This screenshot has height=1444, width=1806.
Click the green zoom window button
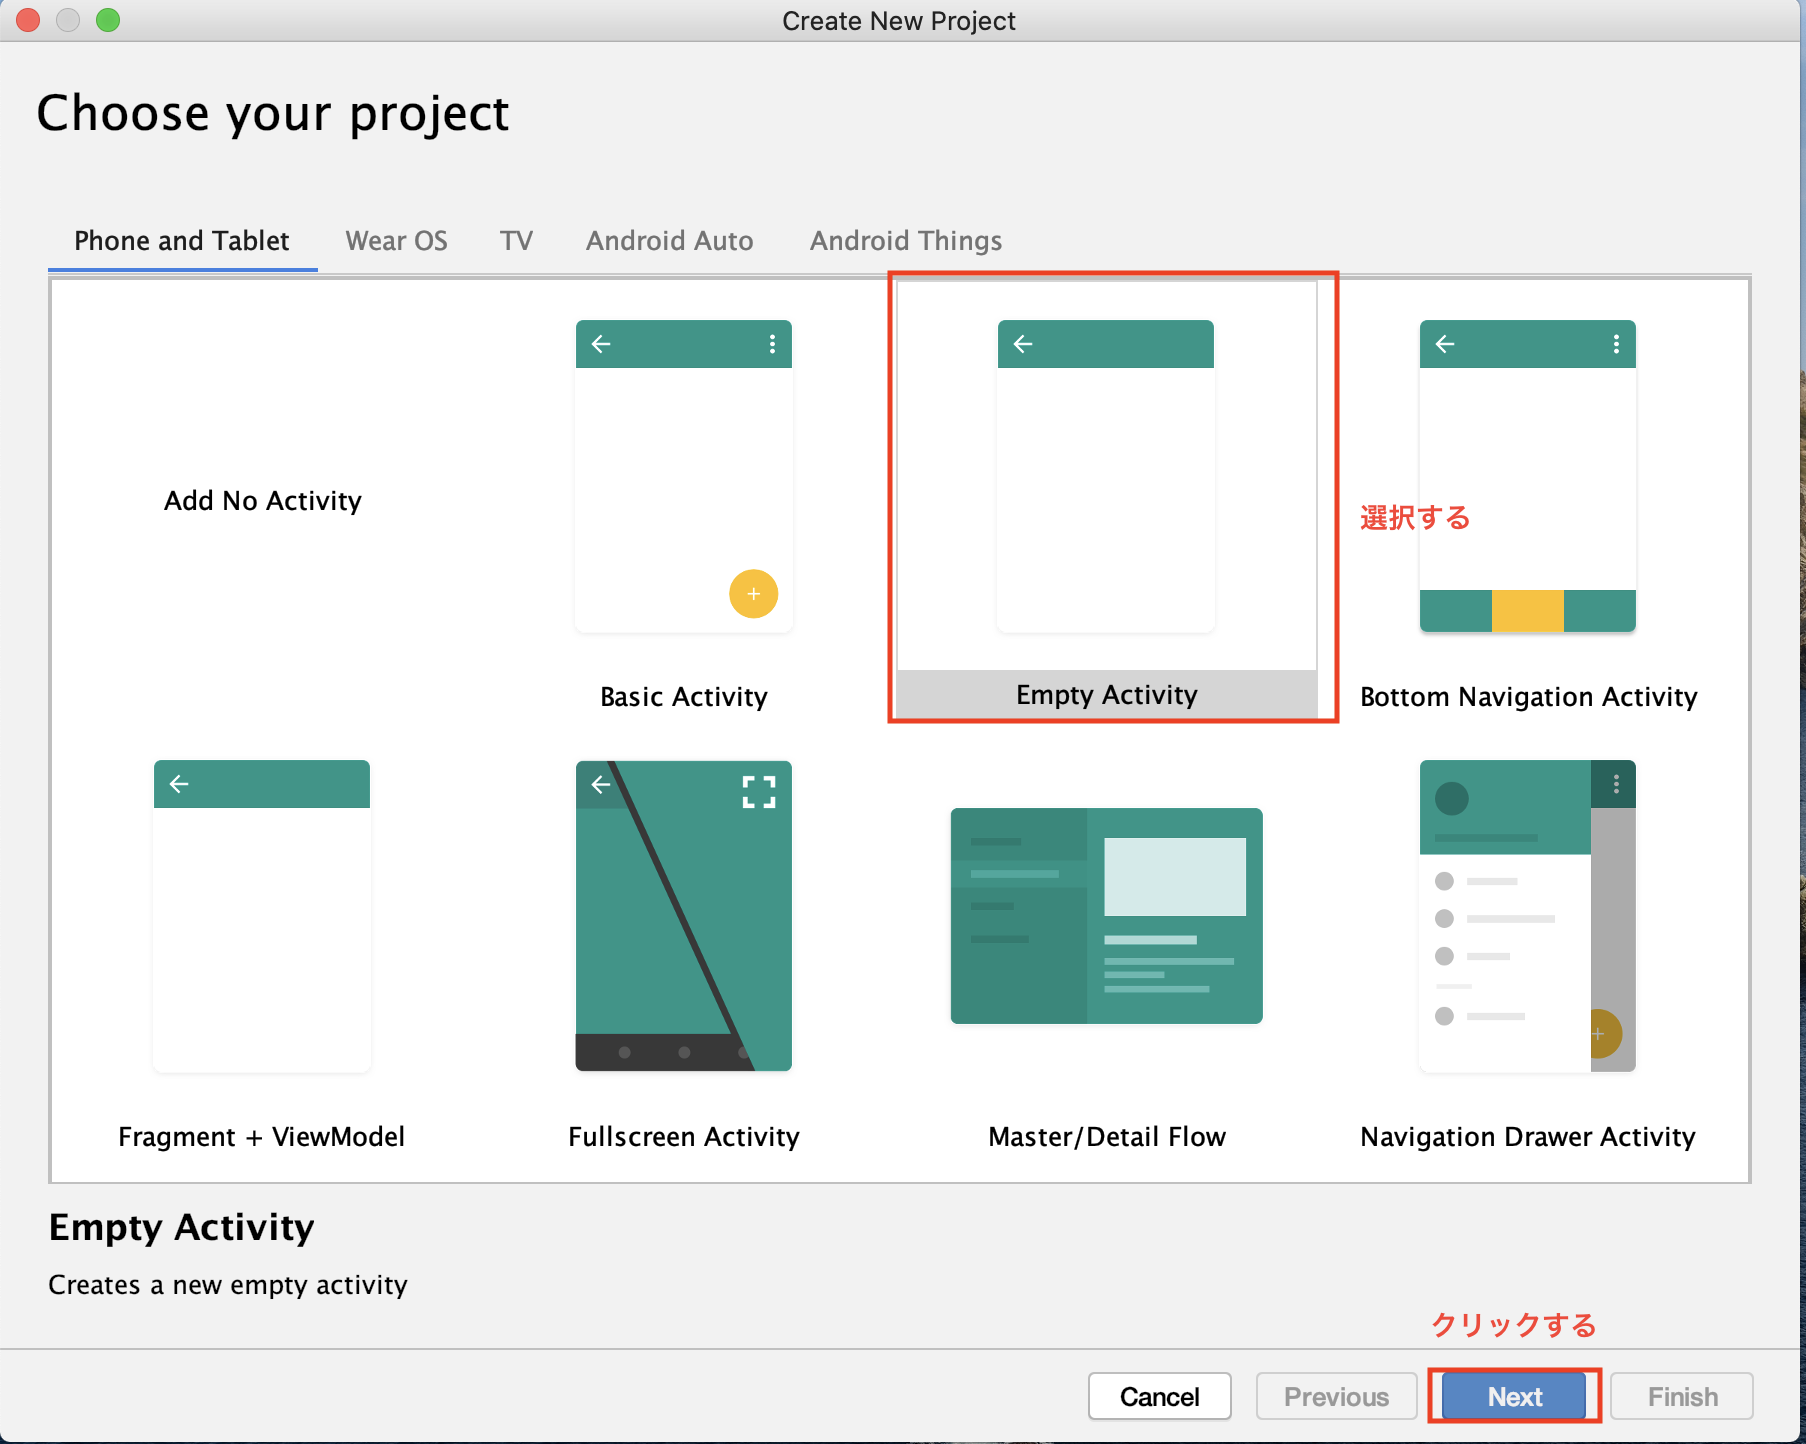tap(108, 20)
